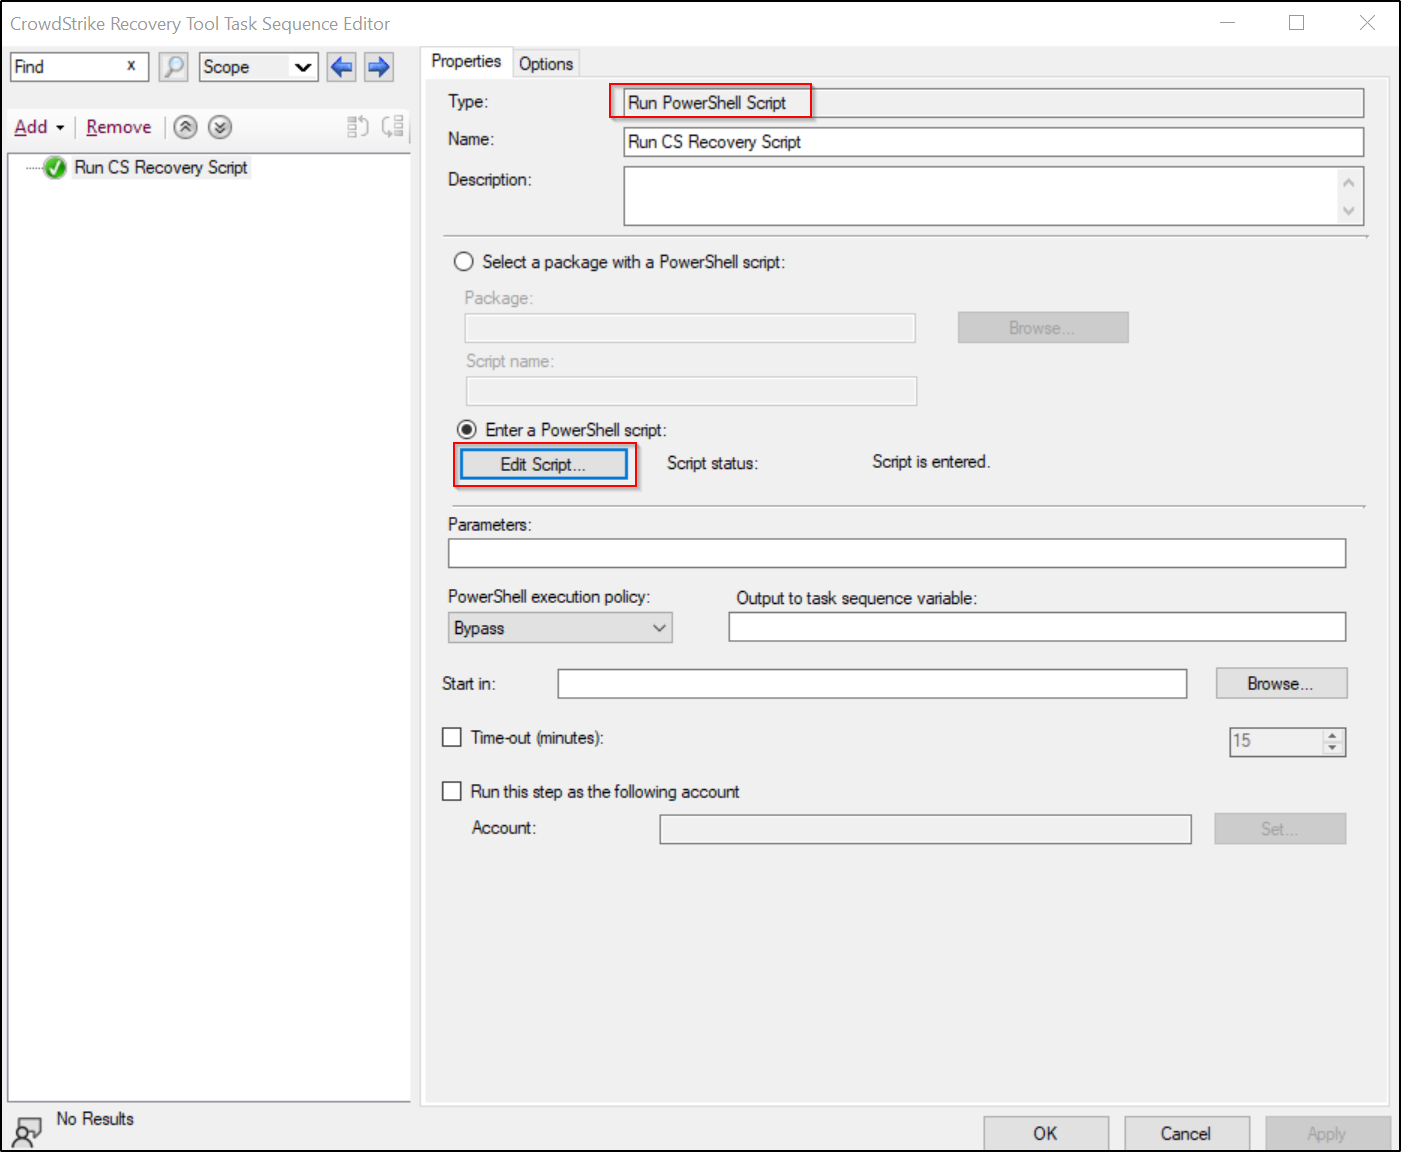Open the Add dropdown menu

tap(39, 127)
